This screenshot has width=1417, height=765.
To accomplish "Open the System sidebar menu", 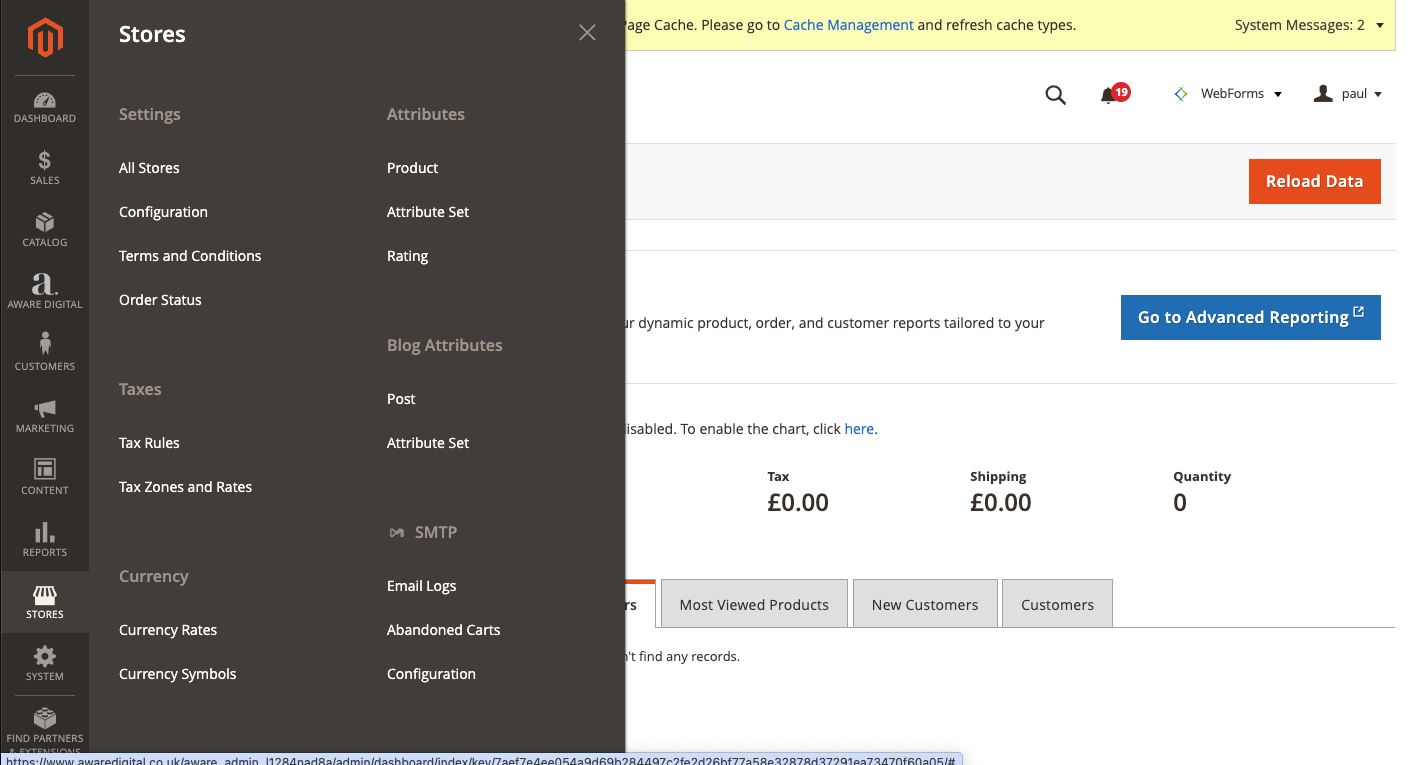I will pos(45,664).
